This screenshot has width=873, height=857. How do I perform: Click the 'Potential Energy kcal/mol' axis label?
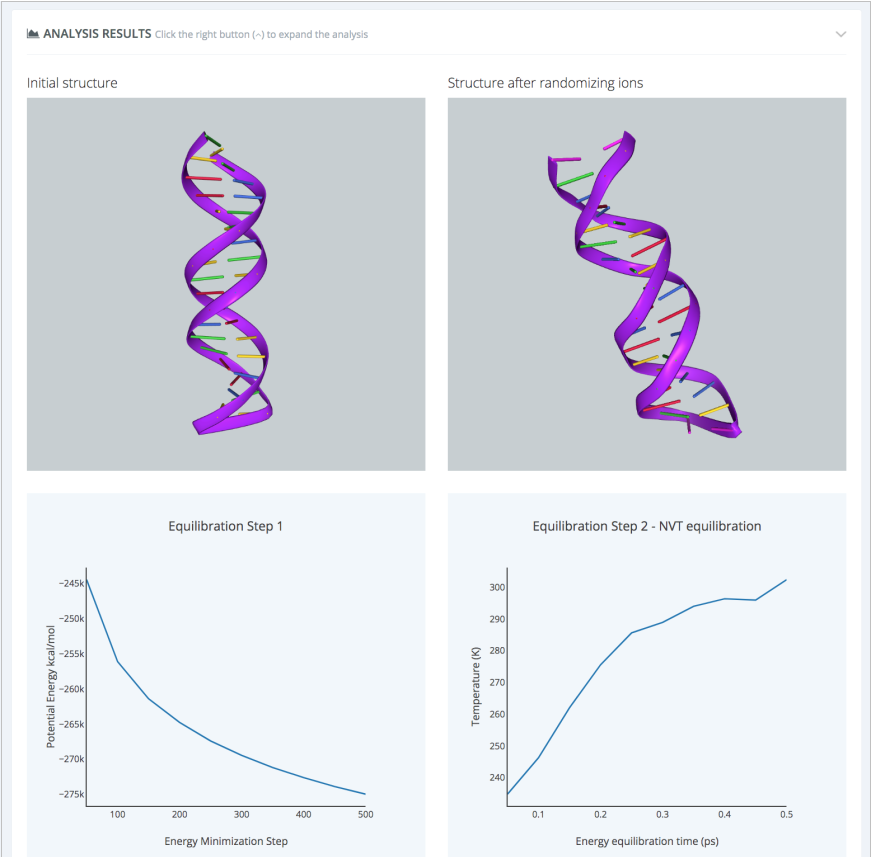coord(51,687)
